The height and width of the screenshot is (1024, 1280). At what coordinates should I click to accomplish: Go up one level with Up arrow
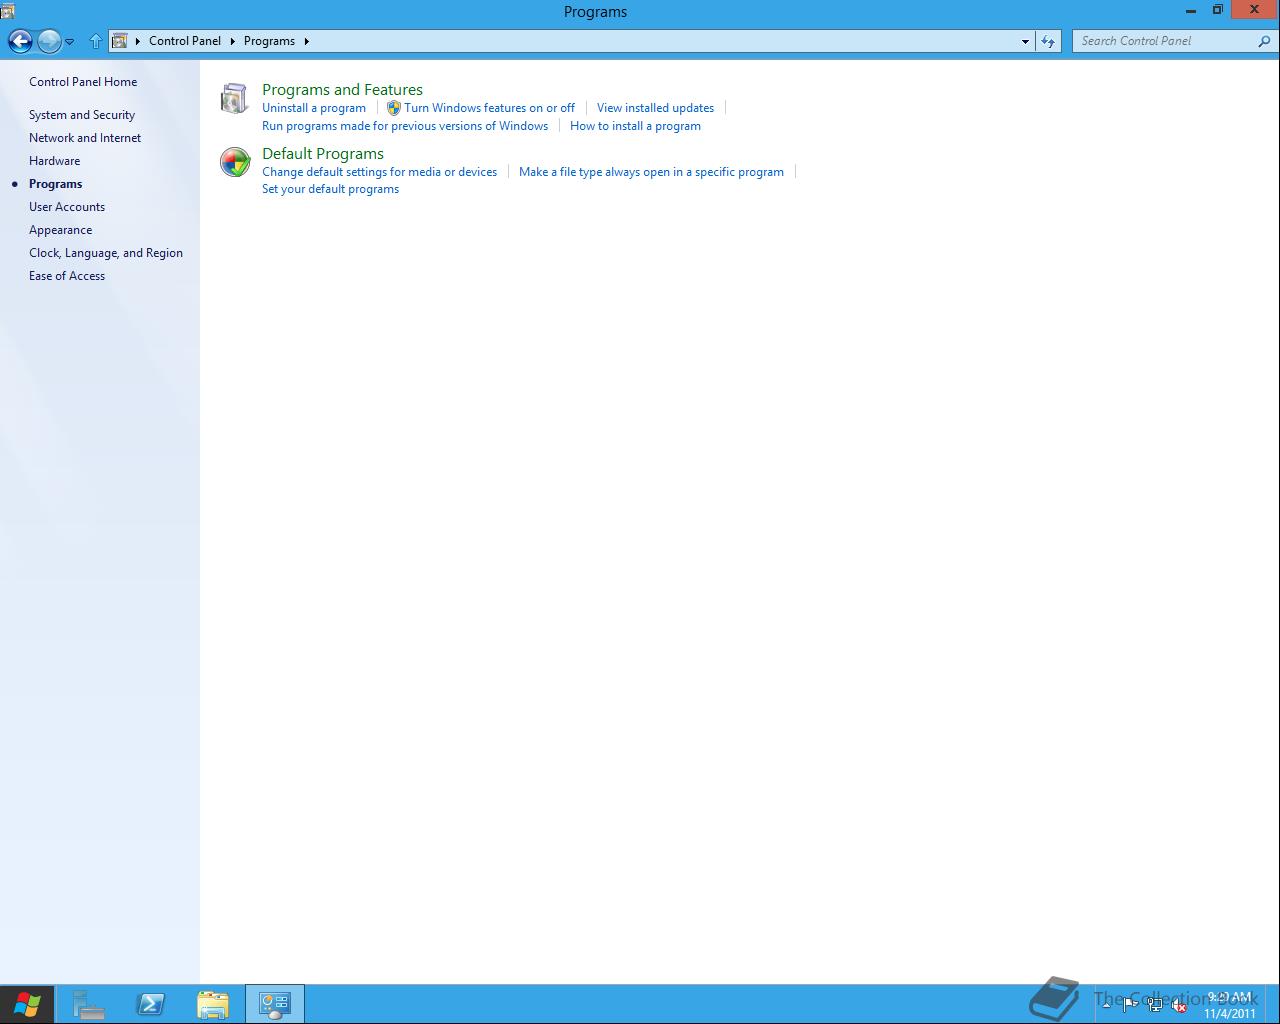coord(96,41)
